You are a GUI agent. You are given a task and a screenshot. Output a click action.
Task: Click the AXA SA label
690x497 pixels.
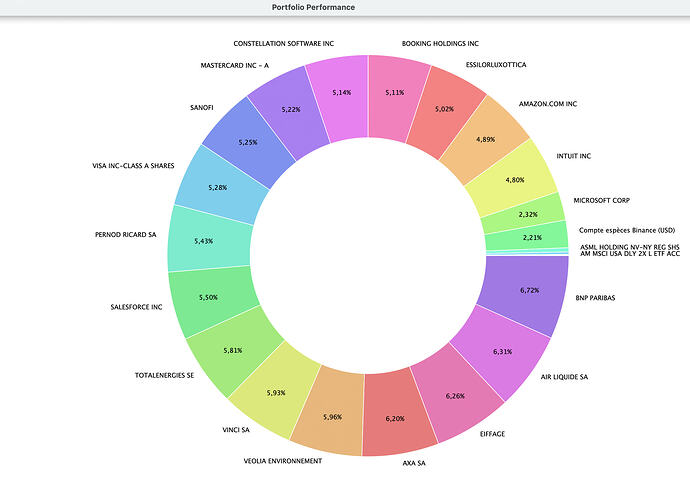414,463
